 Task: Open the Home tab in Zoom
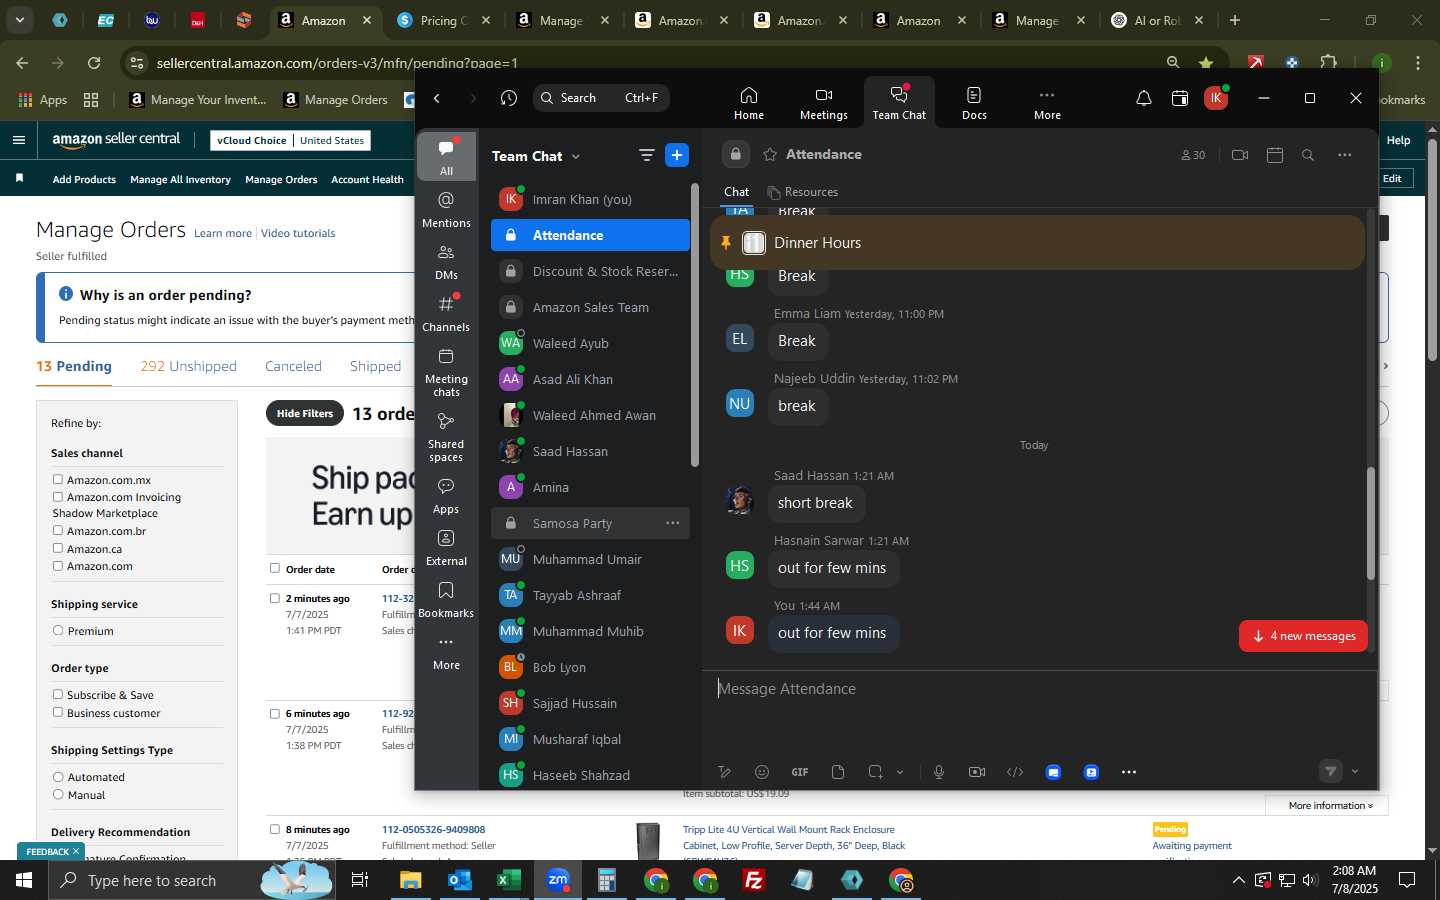(748, 102)
